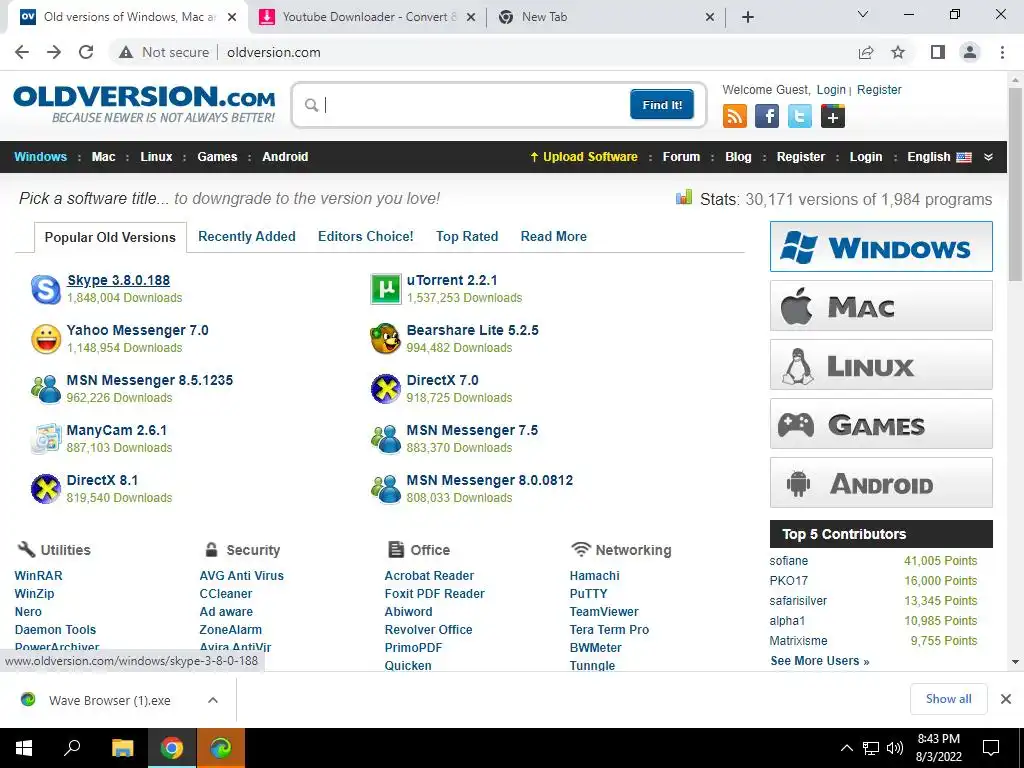
Task: Click the MSN Messenger 7.5 icon
Action: click(x=386, y=439)
